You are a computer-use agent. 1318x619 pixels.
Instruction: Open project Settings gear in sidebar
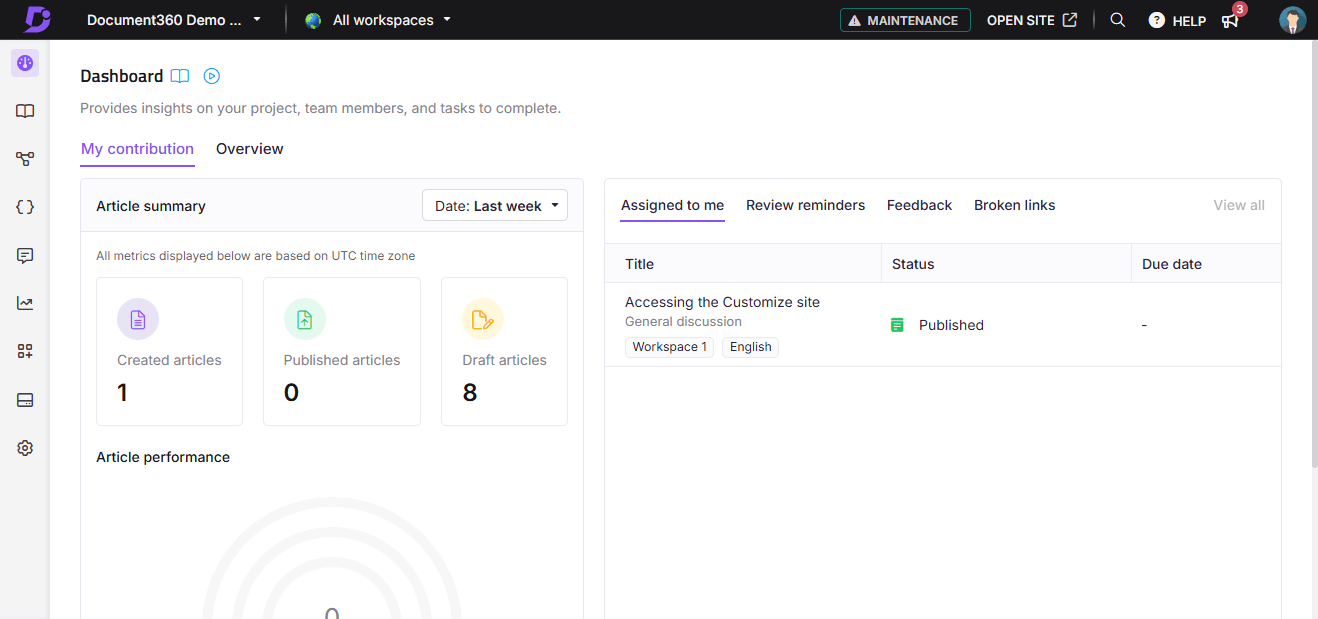(24, 447)
